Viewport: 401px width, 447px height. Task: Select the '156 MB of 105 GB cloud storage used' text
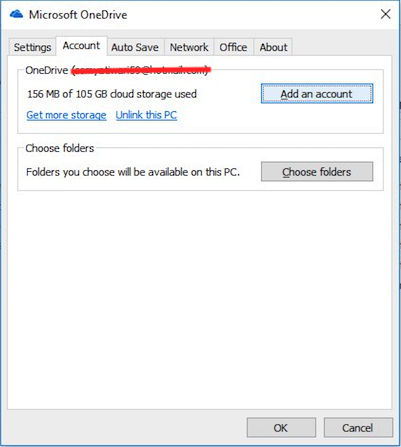112,94
